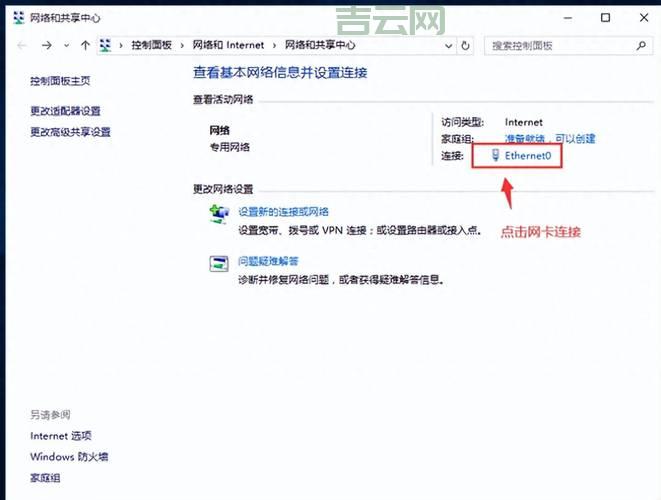Screen dimensions: 661x500
Task: Click the 查看基本网络信息并设置连接 heading
Action: (280, 73)
